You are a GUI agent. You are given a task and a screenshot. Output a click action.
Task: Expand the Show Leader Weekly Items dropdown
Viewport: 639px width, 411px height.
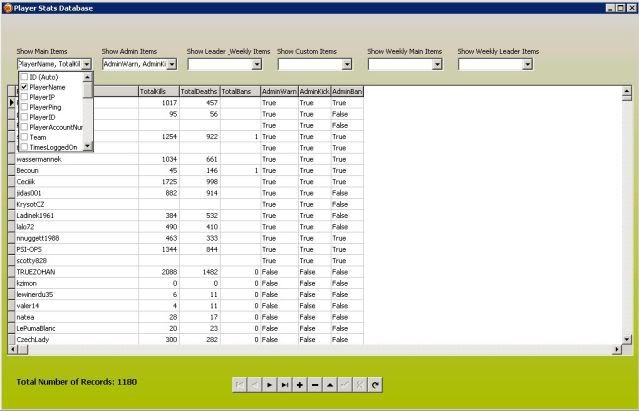click(257, 64)
